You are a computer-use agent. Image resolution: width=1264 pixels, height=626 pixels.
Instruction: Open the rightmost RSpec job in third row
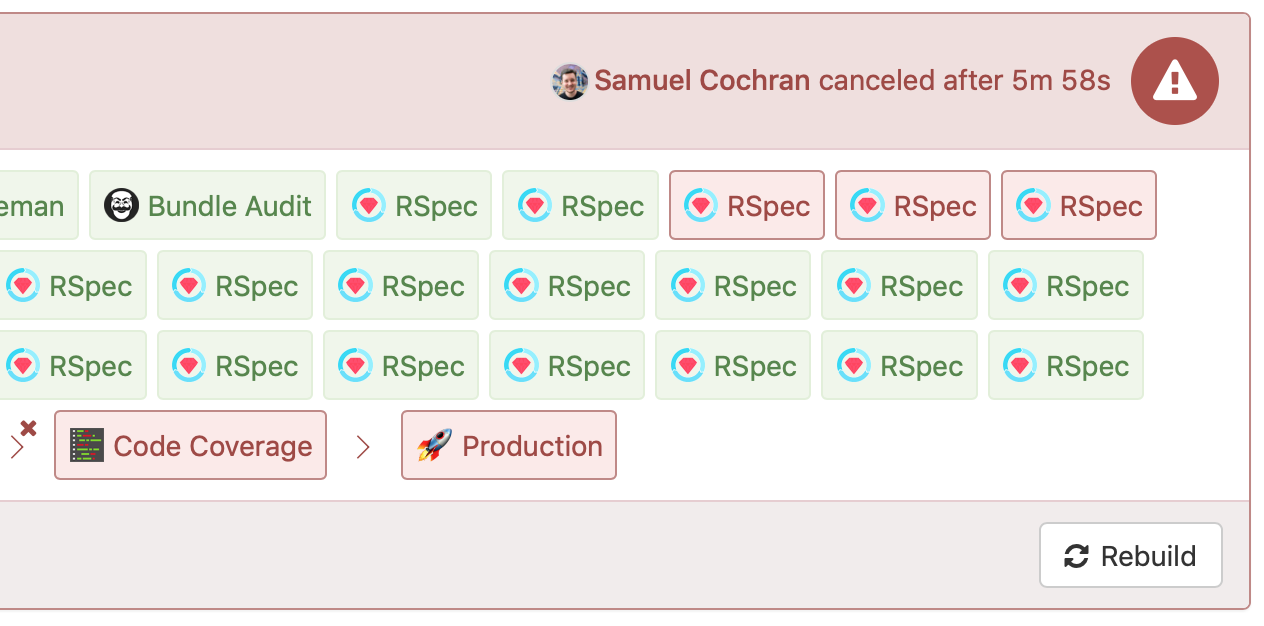point(1065,366)
